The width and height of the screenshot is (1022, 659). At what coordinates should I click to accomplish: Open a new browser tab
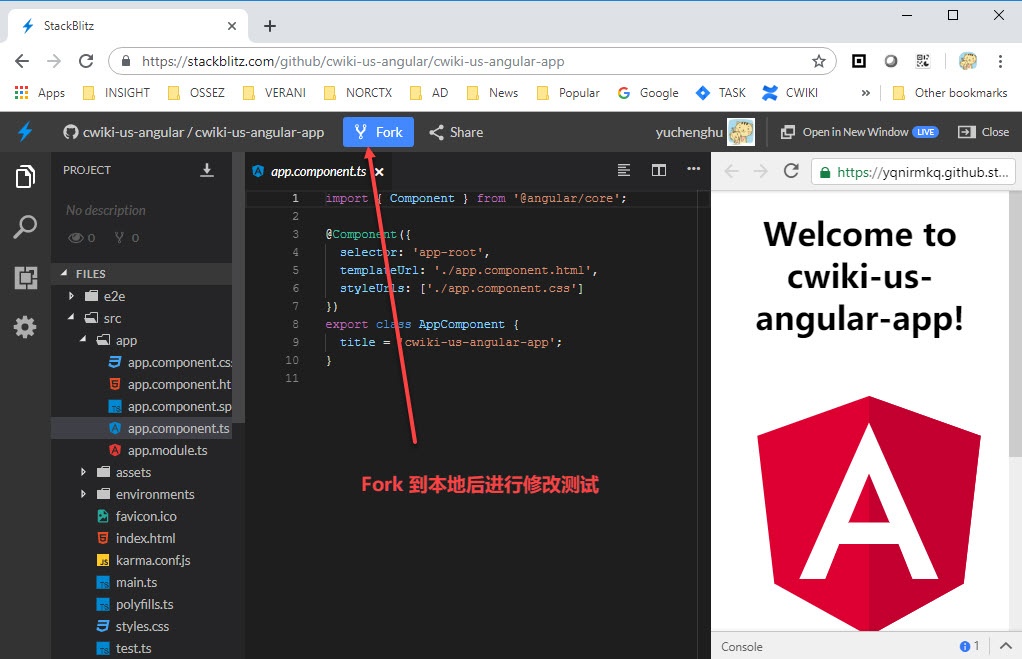click(x=270, y=26)
